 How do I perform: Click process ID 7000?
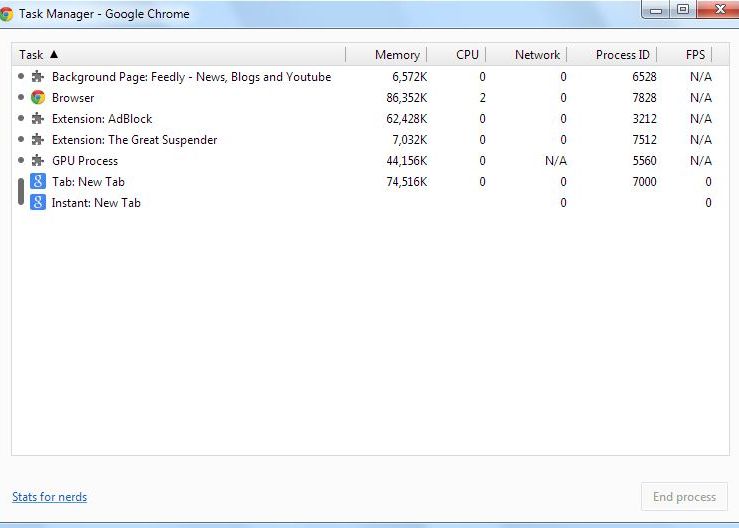point(644,182)
